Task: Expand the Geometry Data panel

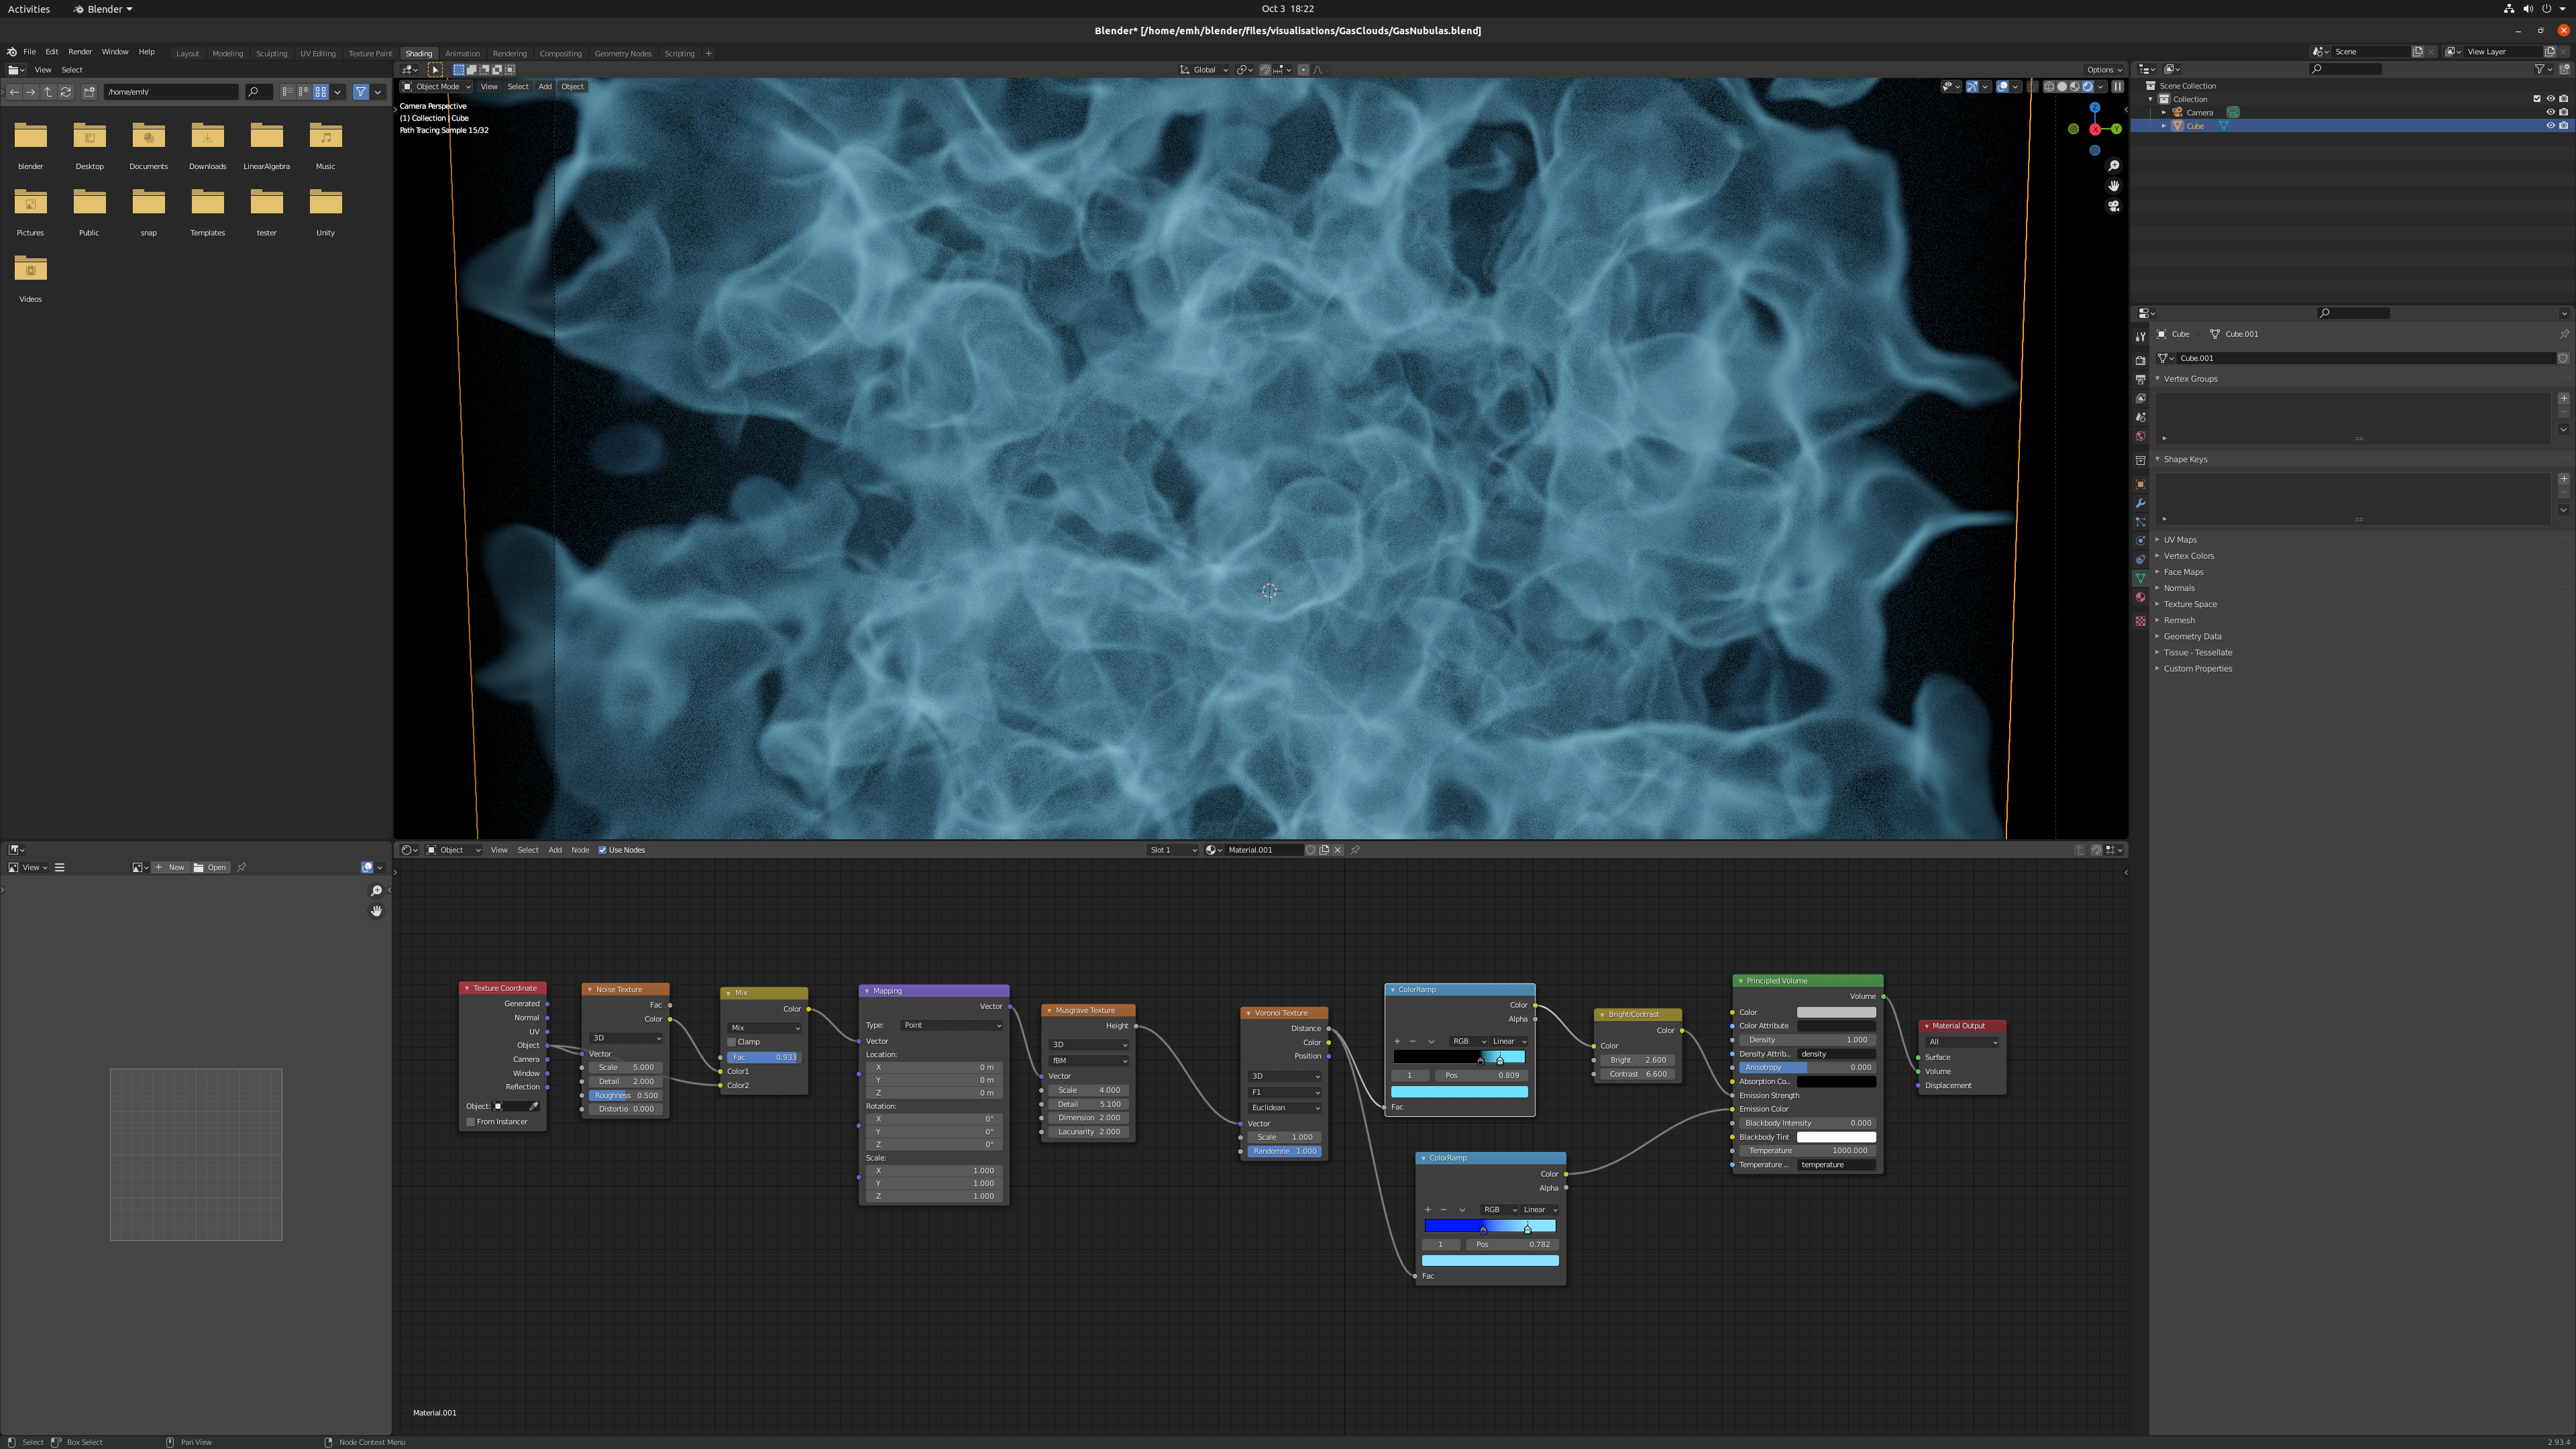Action: click(2192, 636)
